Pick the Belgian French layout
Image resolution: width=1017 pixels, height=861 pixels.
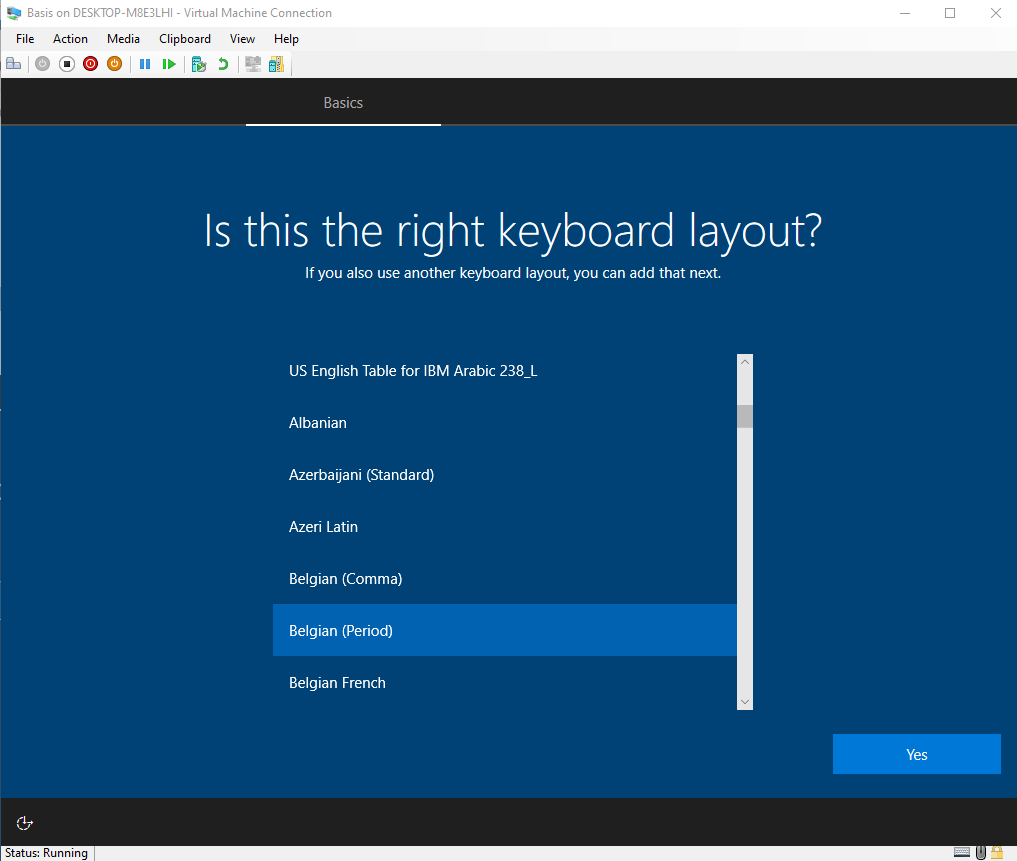[505, 682]
